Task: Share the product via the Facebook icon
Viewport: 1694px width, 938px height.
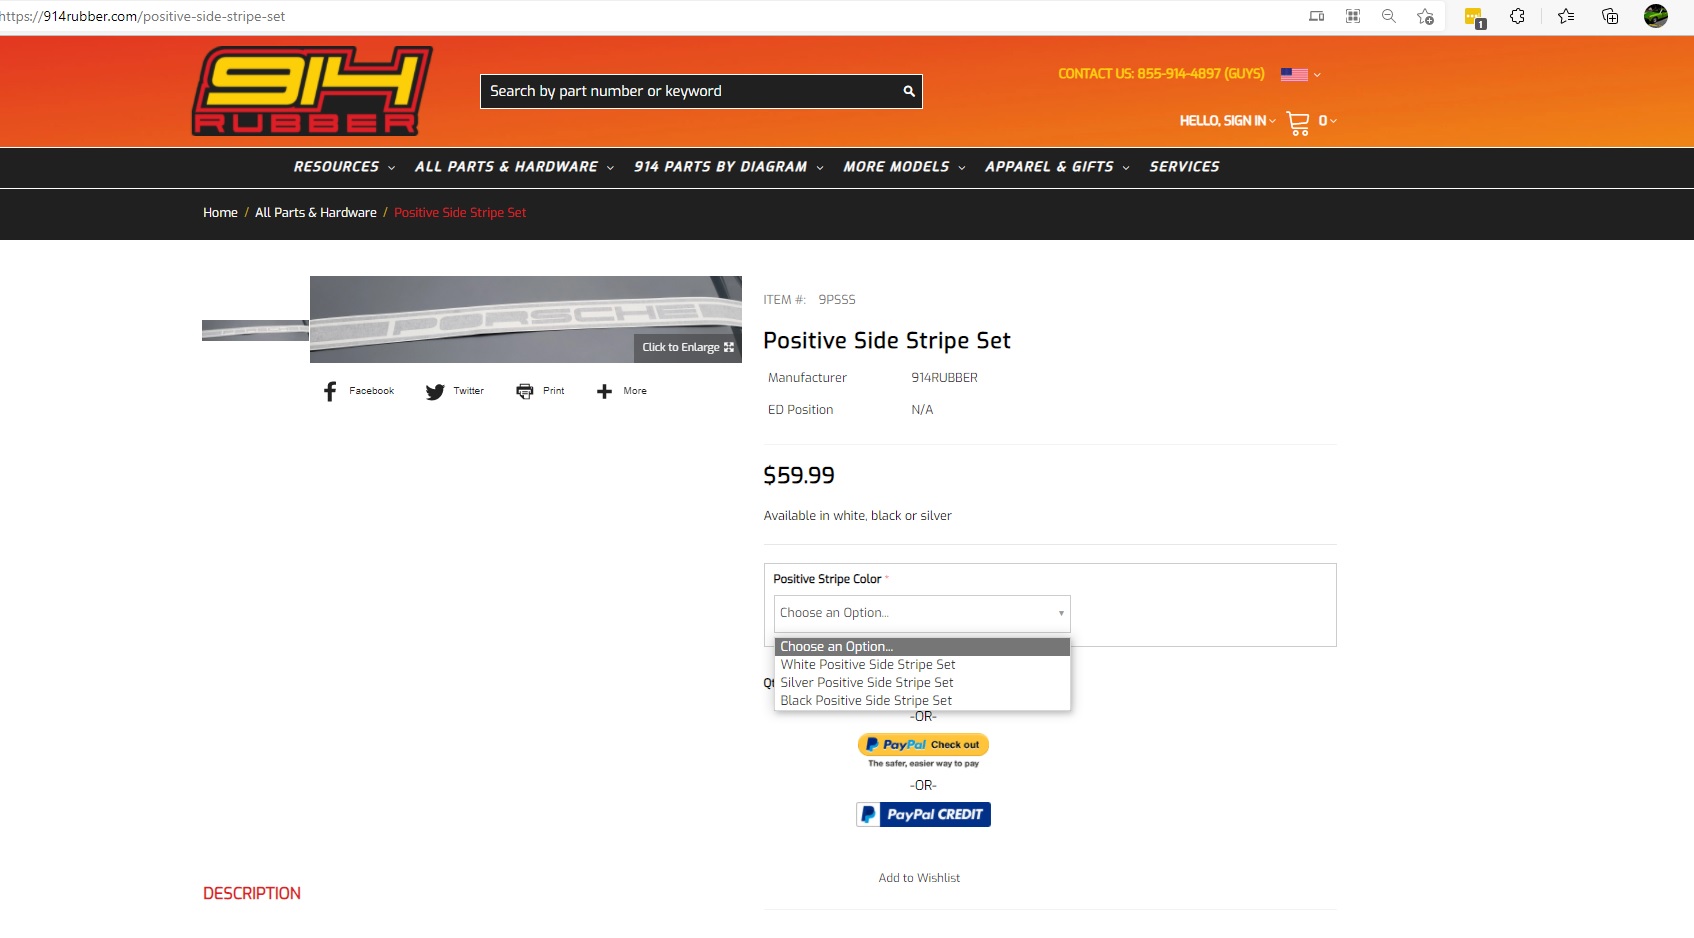Action: (x=330, y=391)
